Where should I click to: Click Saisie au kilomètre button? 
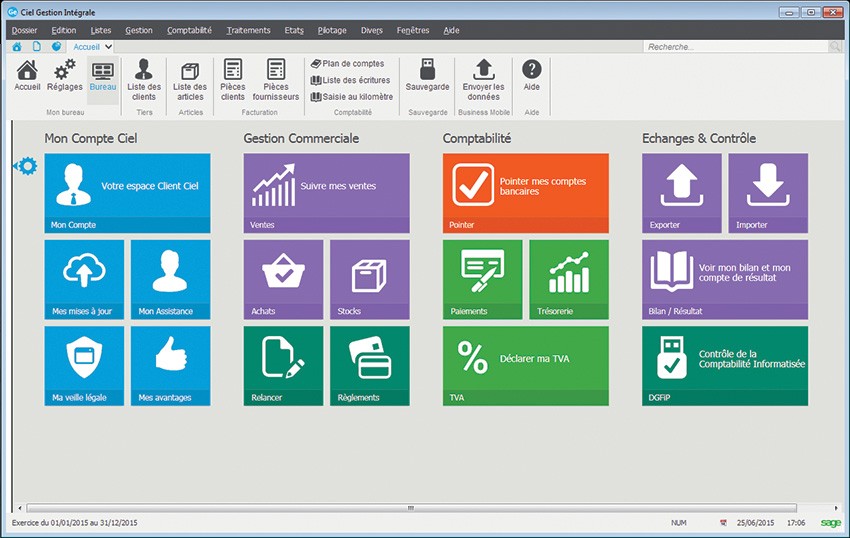(351, 97)
